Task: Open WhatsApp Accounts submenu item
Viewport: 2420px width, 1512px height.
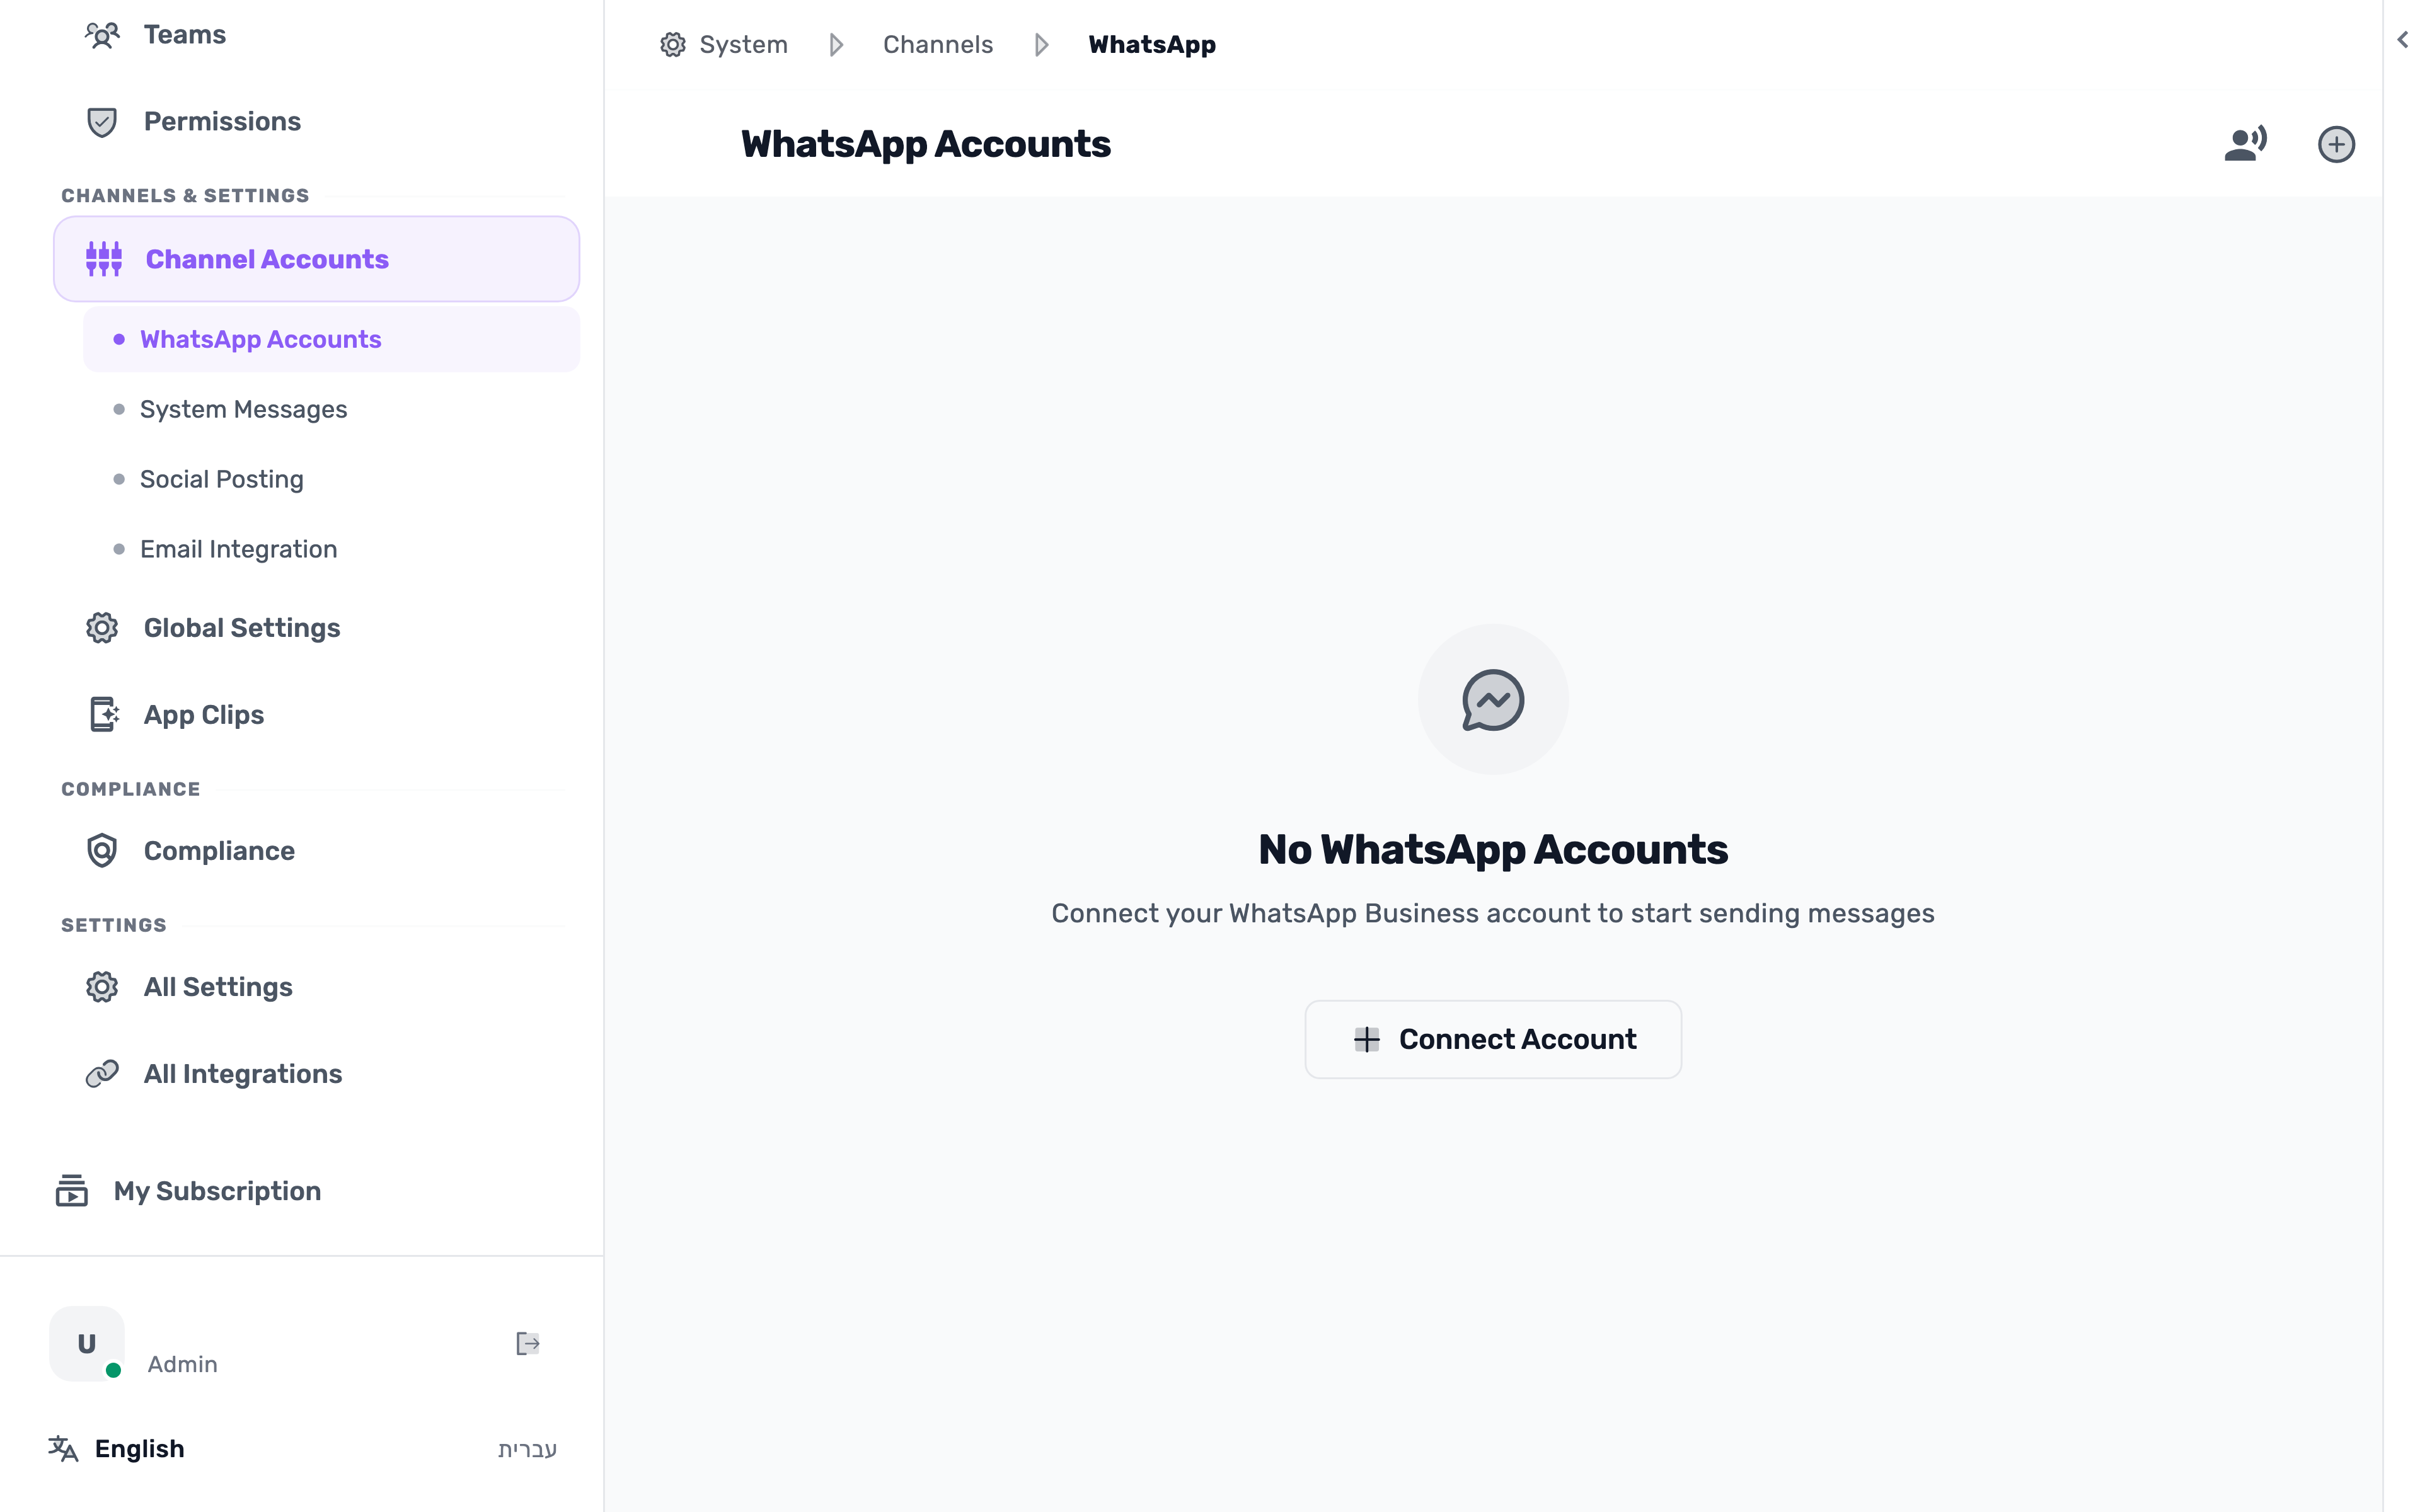Action: pyautogui.click(x=331, y=340)
